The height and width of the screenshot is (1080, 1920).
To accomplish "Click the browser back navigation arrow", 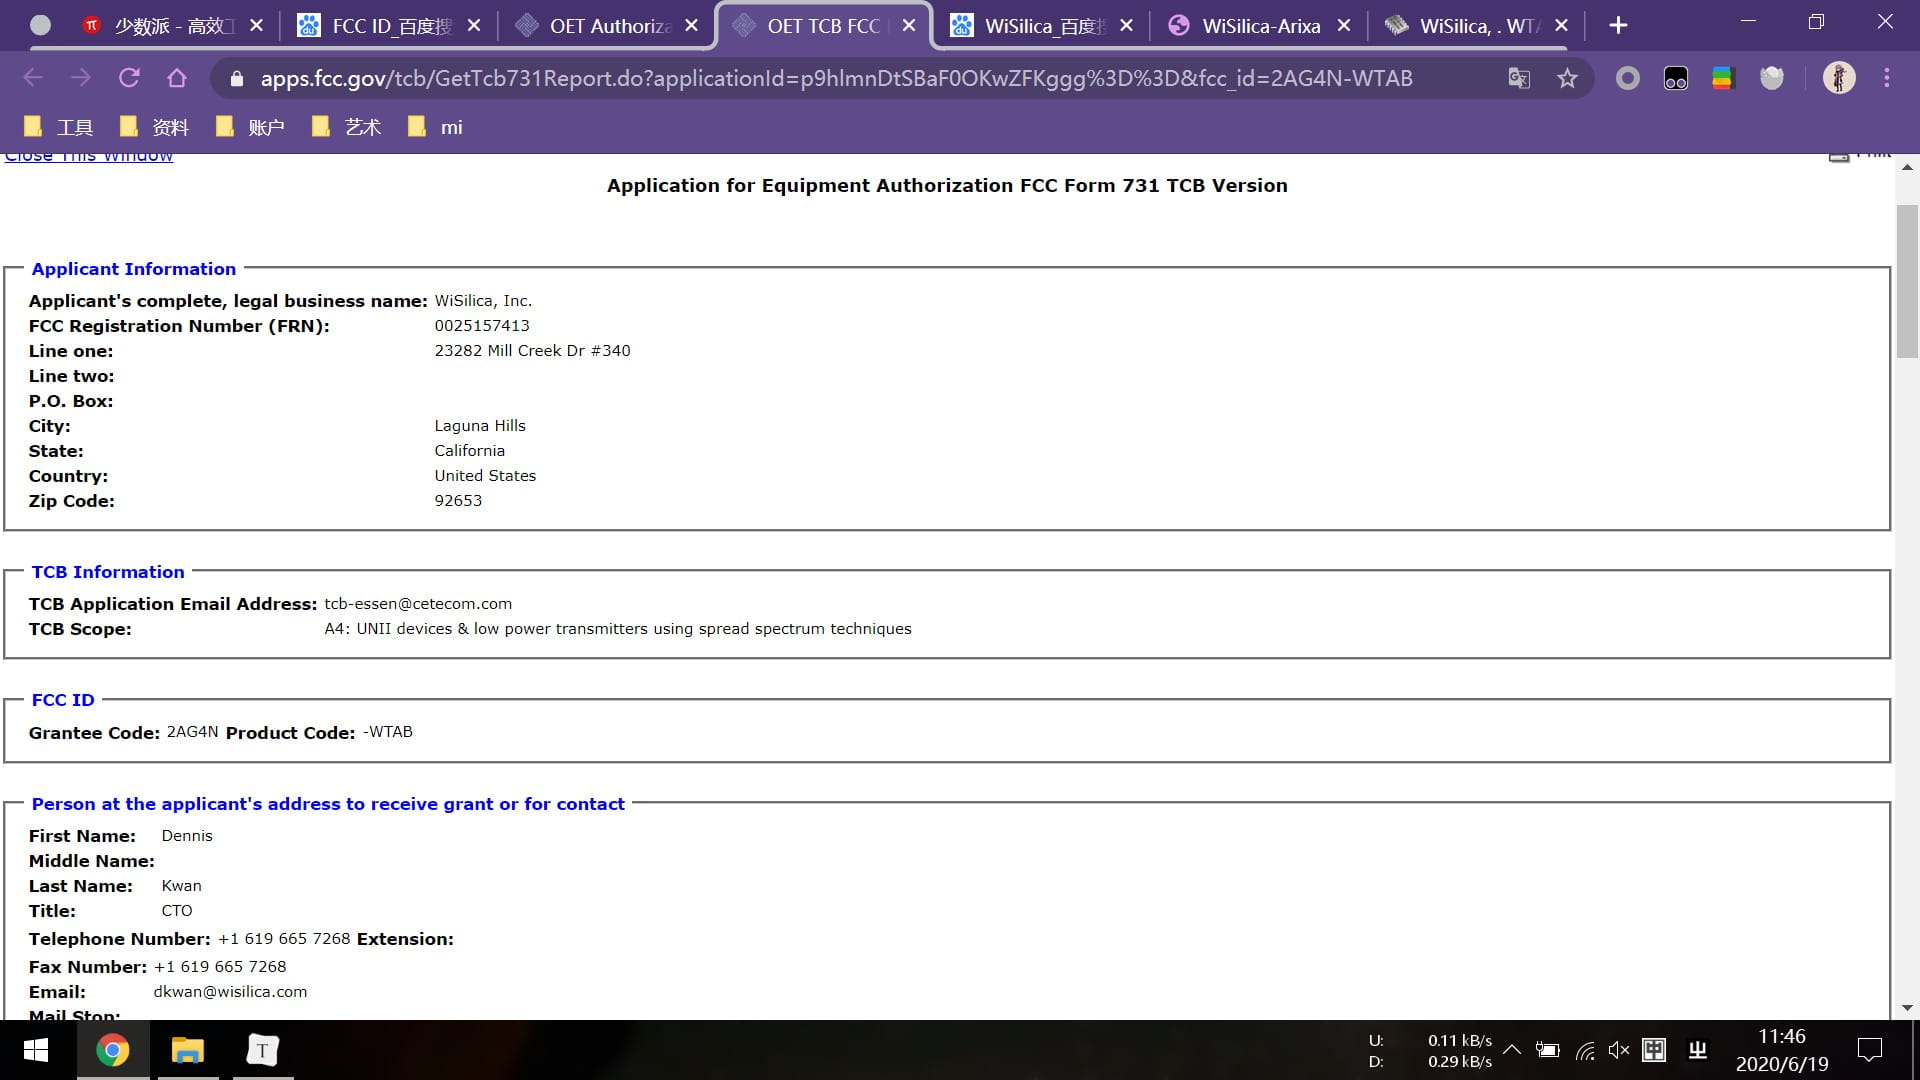I will [x=32, y=78].
